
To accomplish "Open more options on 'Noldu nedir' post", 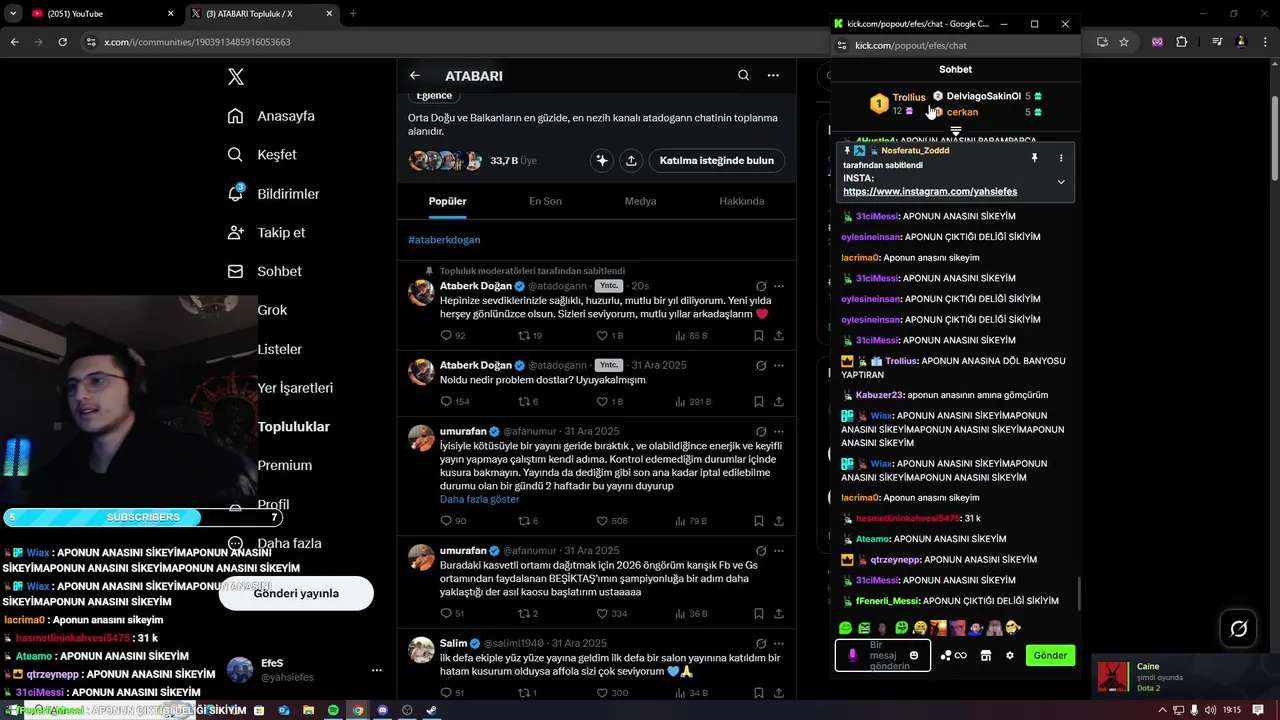I will 779,366.
